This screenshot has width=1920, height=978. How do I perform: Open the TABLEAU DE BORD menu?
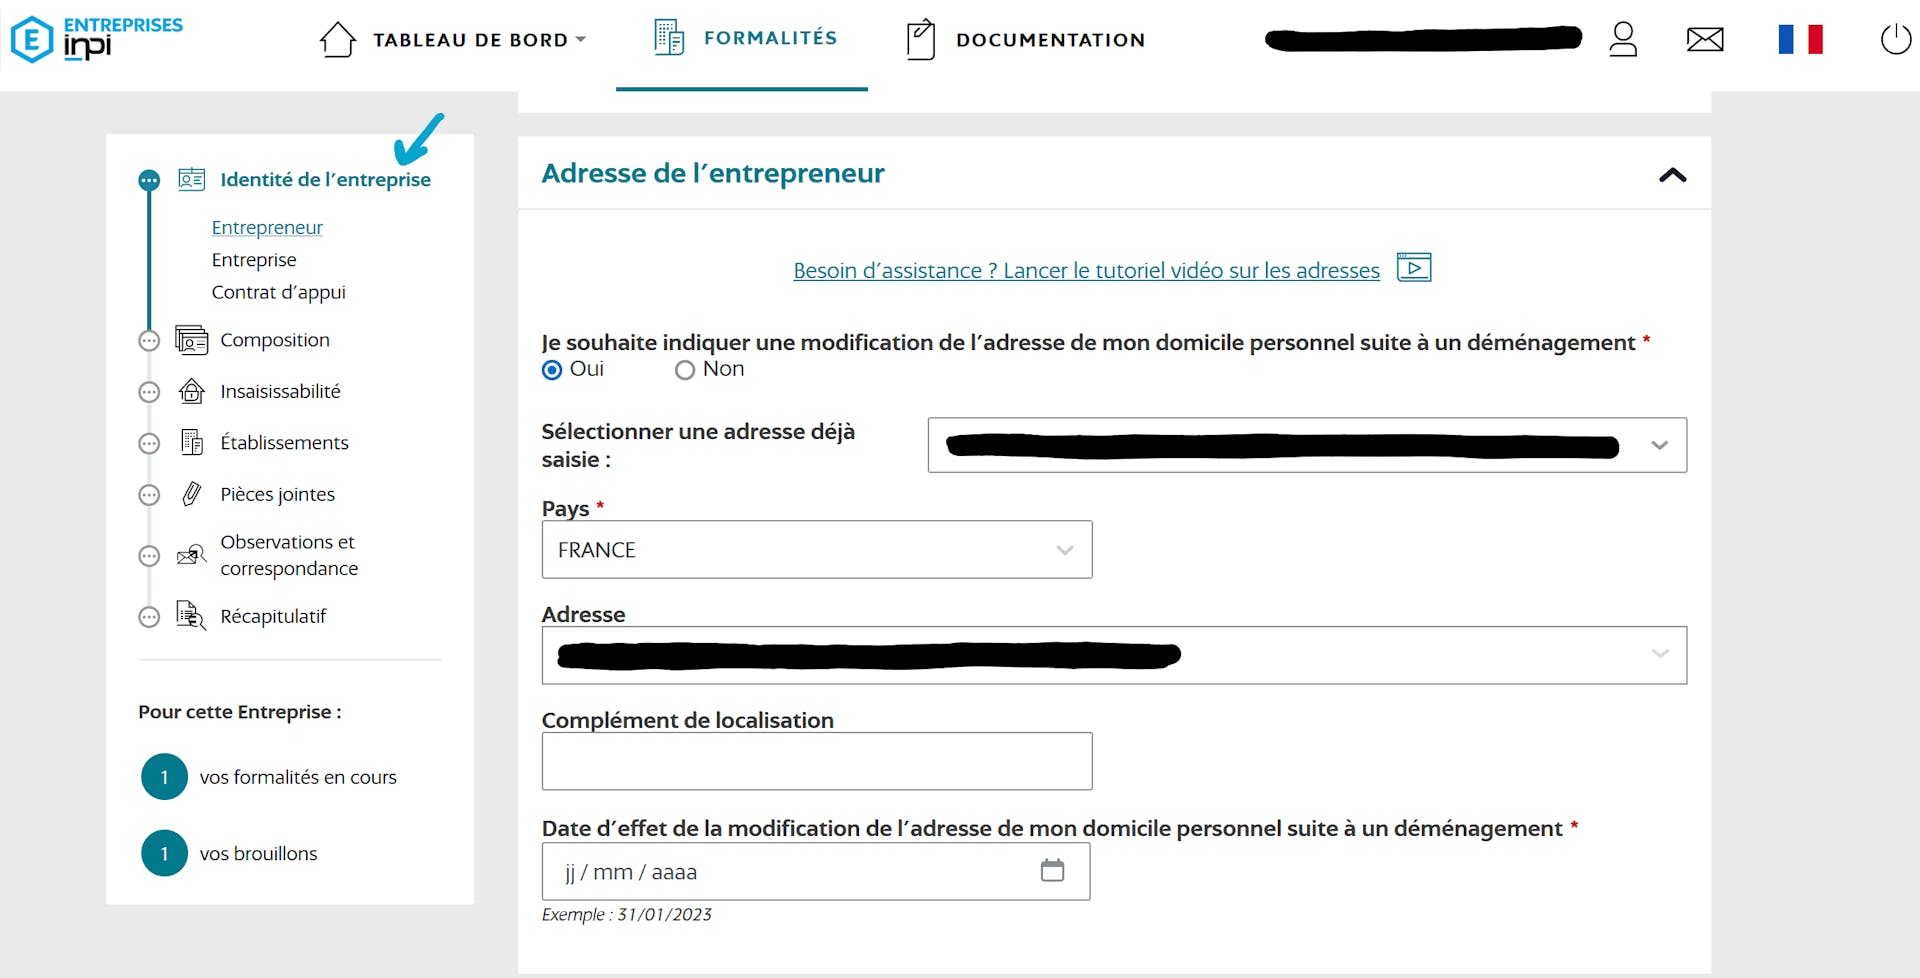(467, 40)
